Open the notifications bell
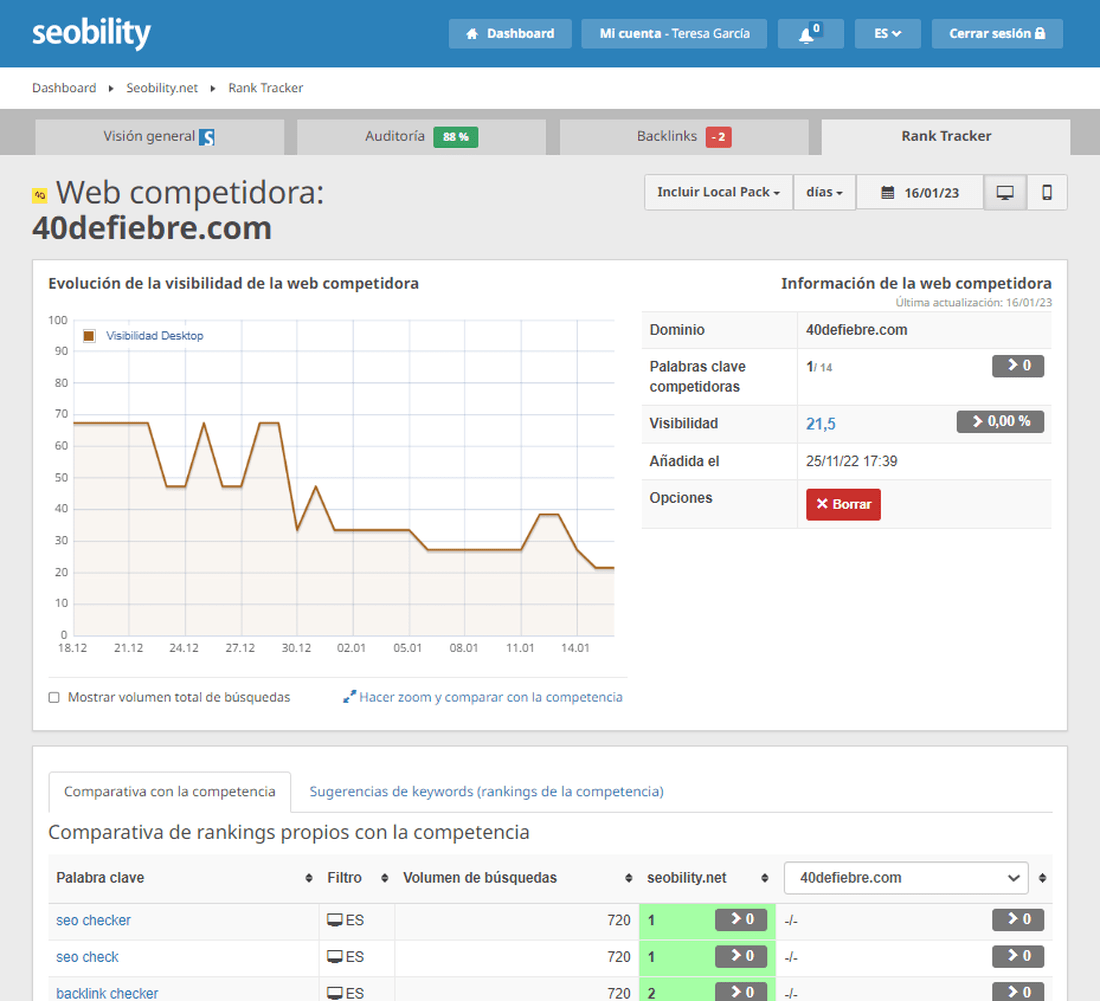The height and width of the screenshot is (1001, 1100). coord(810,34)
